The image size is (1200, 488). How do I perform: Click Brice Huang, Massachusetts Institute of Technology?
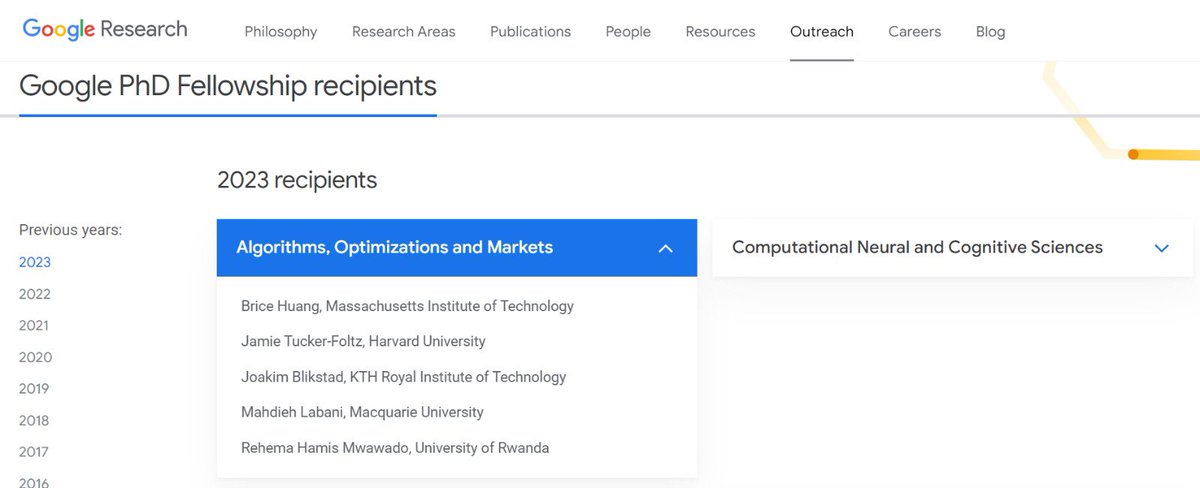point(407,306)
